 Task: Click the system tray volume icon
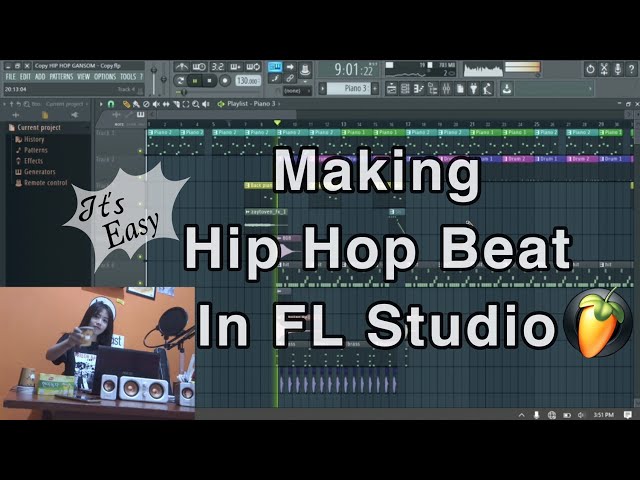[x=581, y=415]
